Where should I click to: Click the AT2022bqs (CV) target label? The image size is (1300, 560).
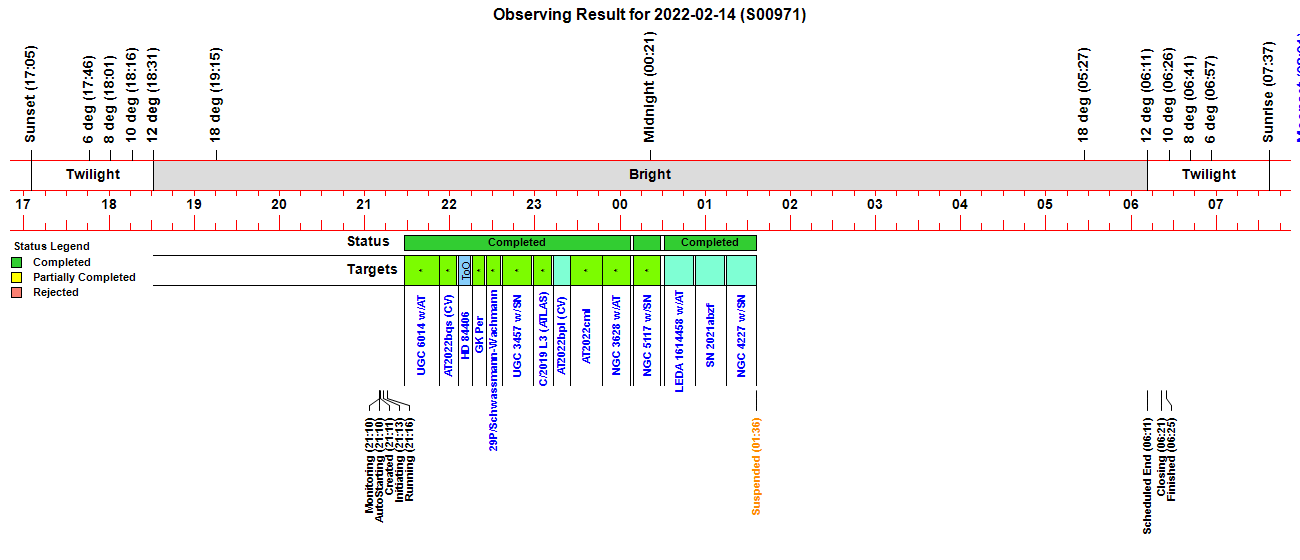[x=448, y=335]
